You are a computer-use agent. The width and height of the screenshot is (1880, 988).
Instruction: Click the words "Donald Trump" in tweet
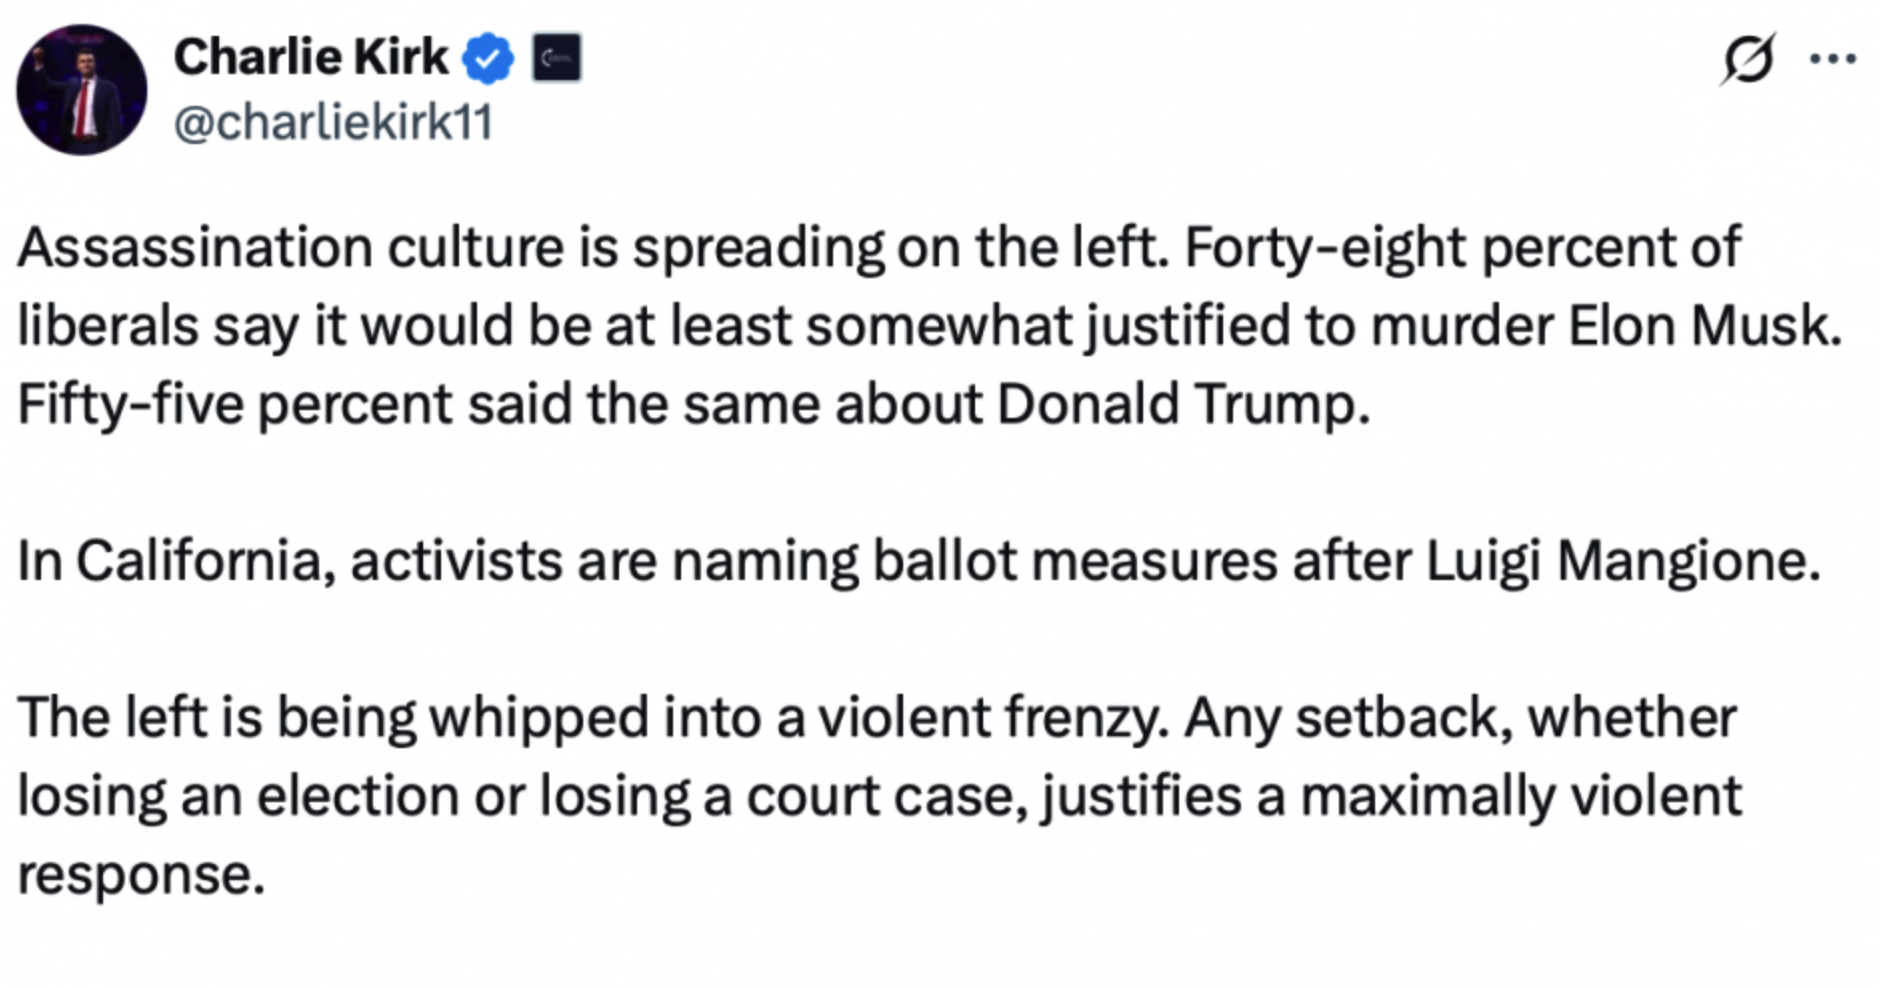1182,405
